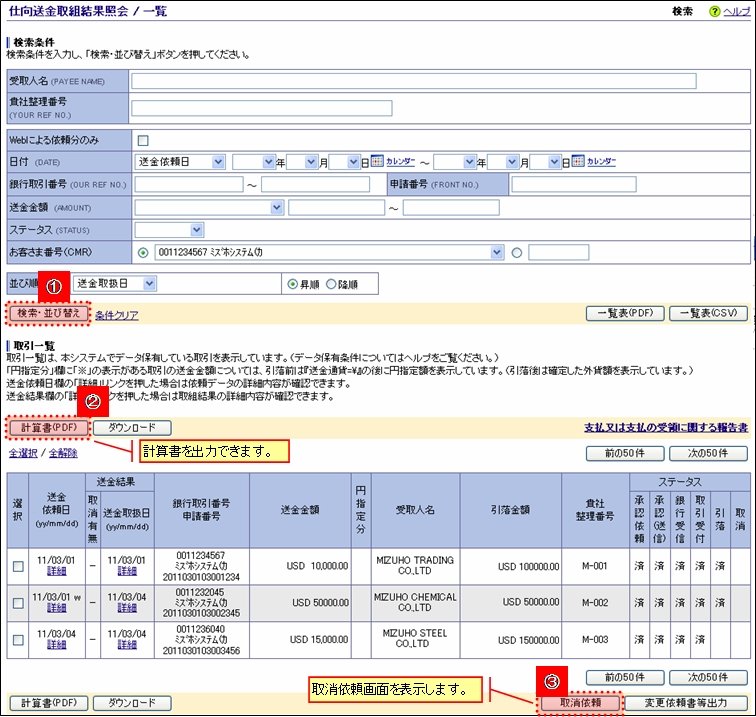This screenshot has width=756, height=717.
Task: Open the end day dropdown
Action: (x=545, y=162)
